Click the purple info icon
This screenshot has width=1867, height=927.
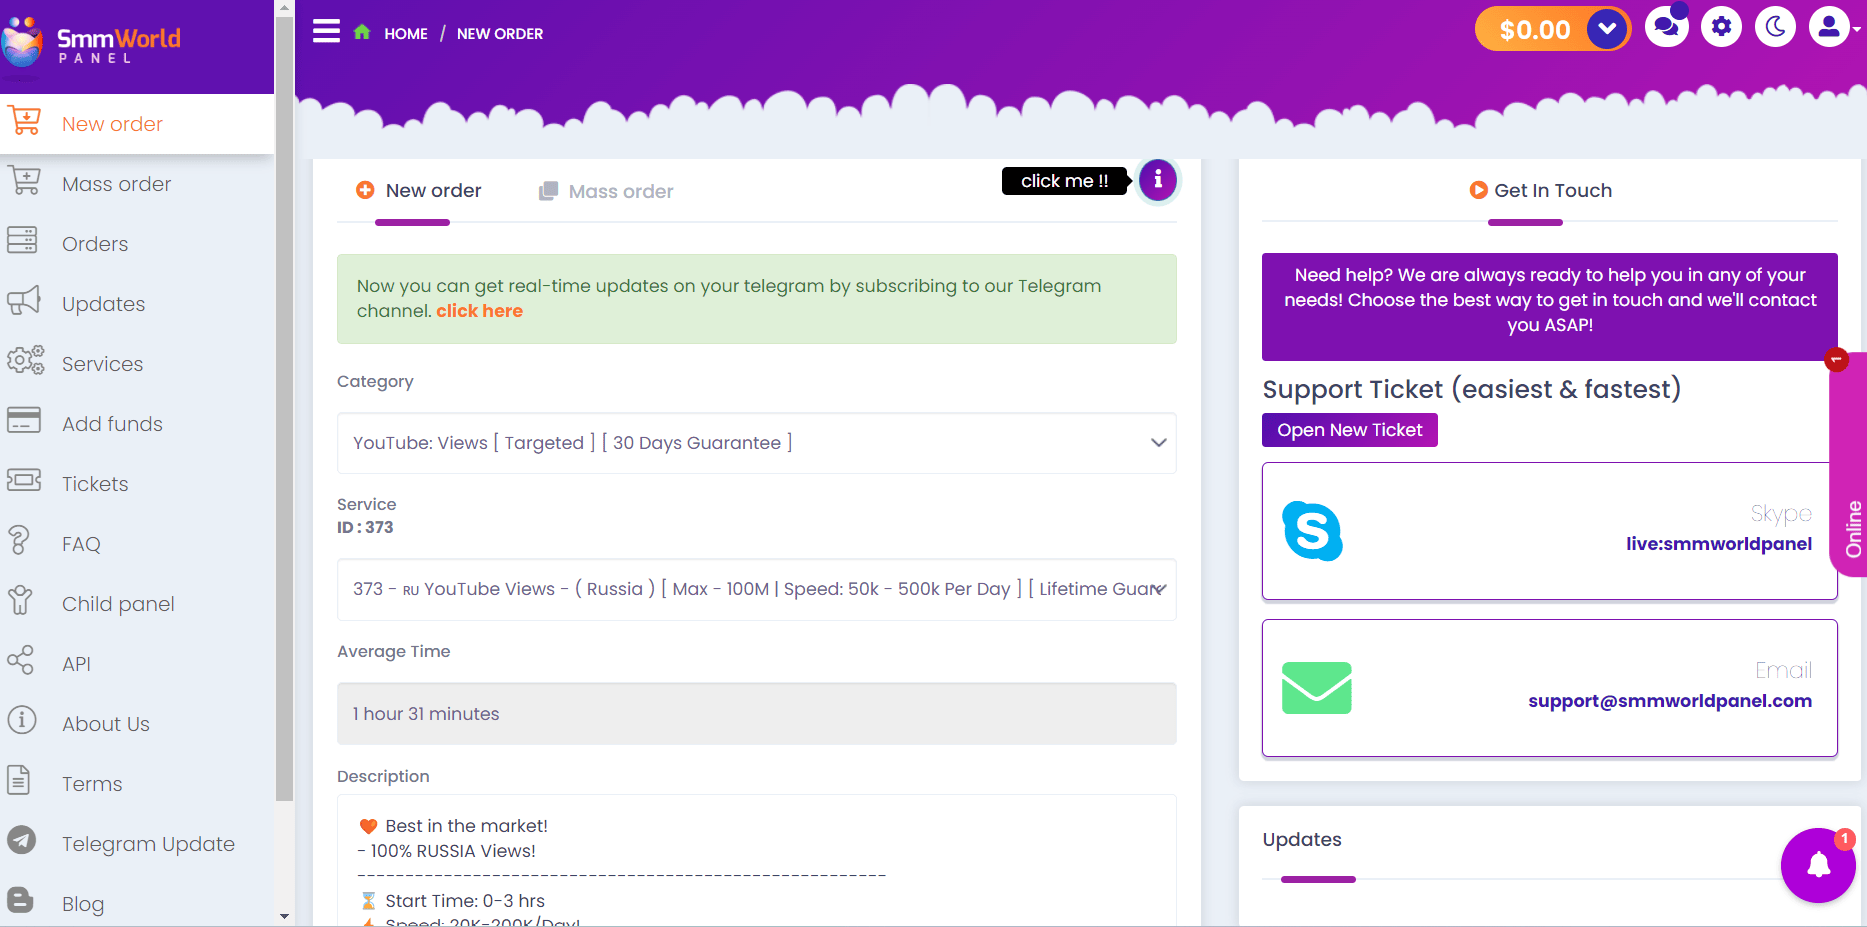click(x=1158, y=180)
